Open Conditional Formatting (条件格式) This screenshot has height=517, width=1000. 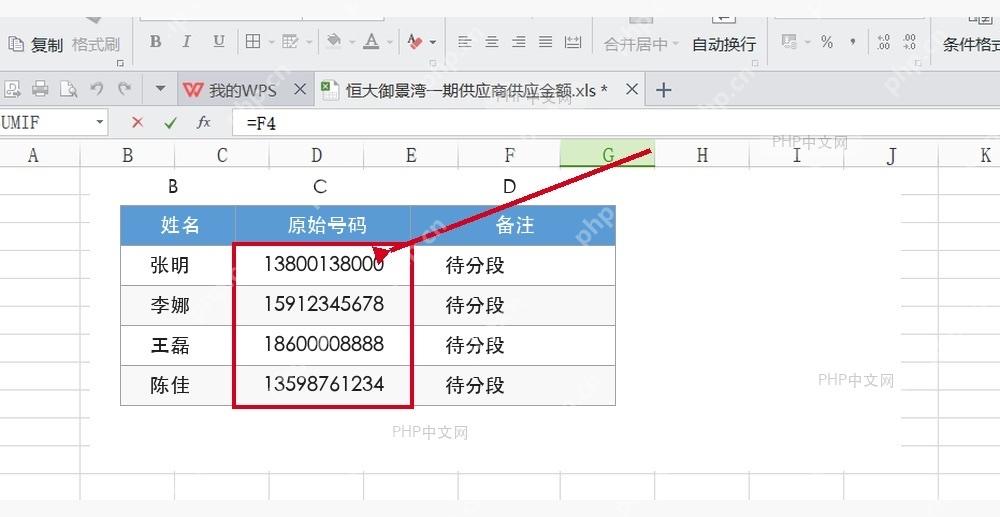[971, 44]
